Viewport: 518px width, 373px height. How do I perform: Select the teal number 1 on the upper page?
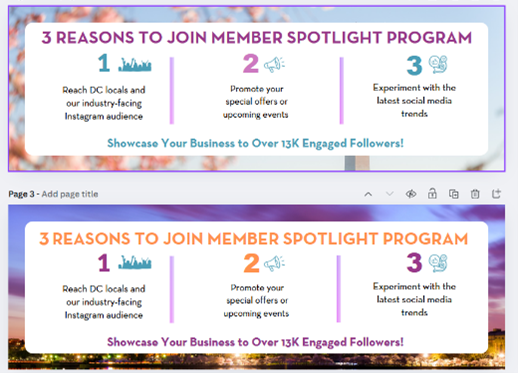pyautogui.click(x=104, y=63)
